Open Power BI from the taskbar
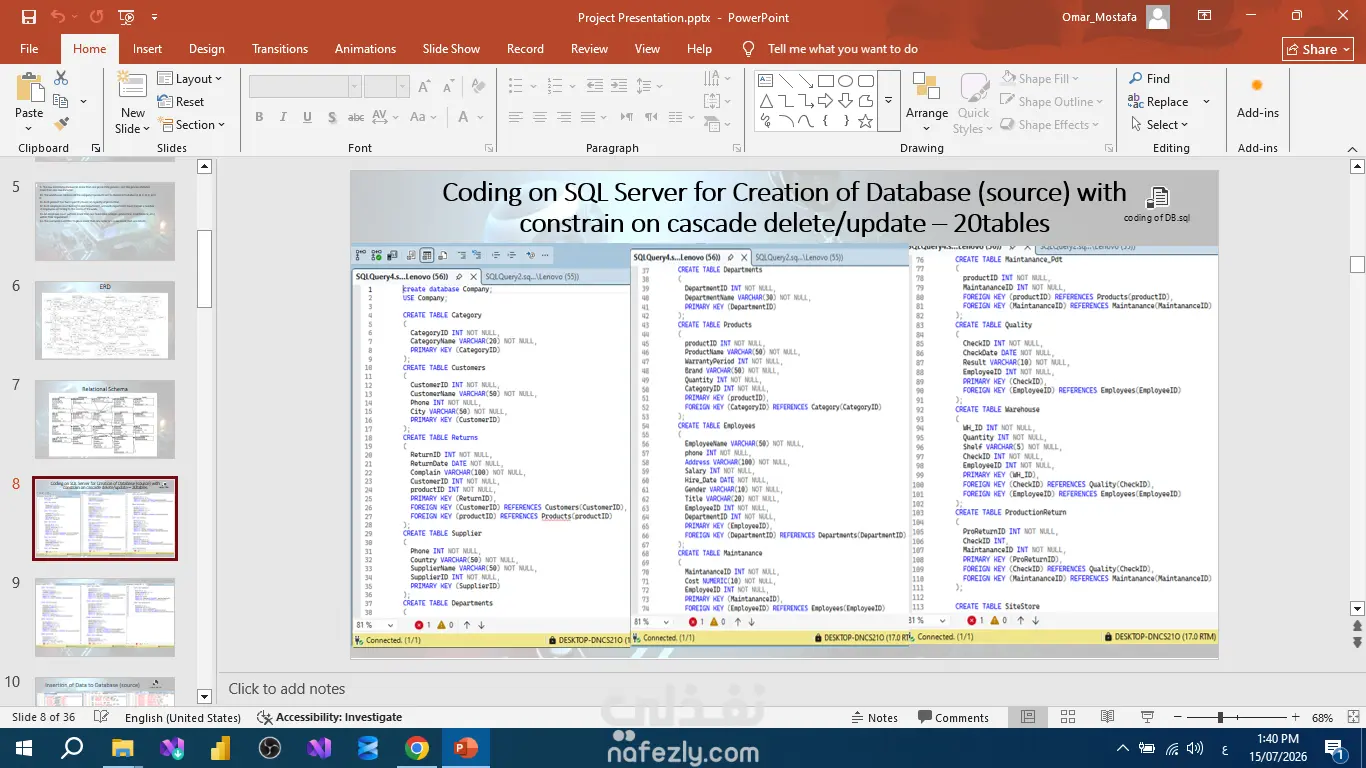The width and height of the screenshot is (1366, 768). coord(221,748)
